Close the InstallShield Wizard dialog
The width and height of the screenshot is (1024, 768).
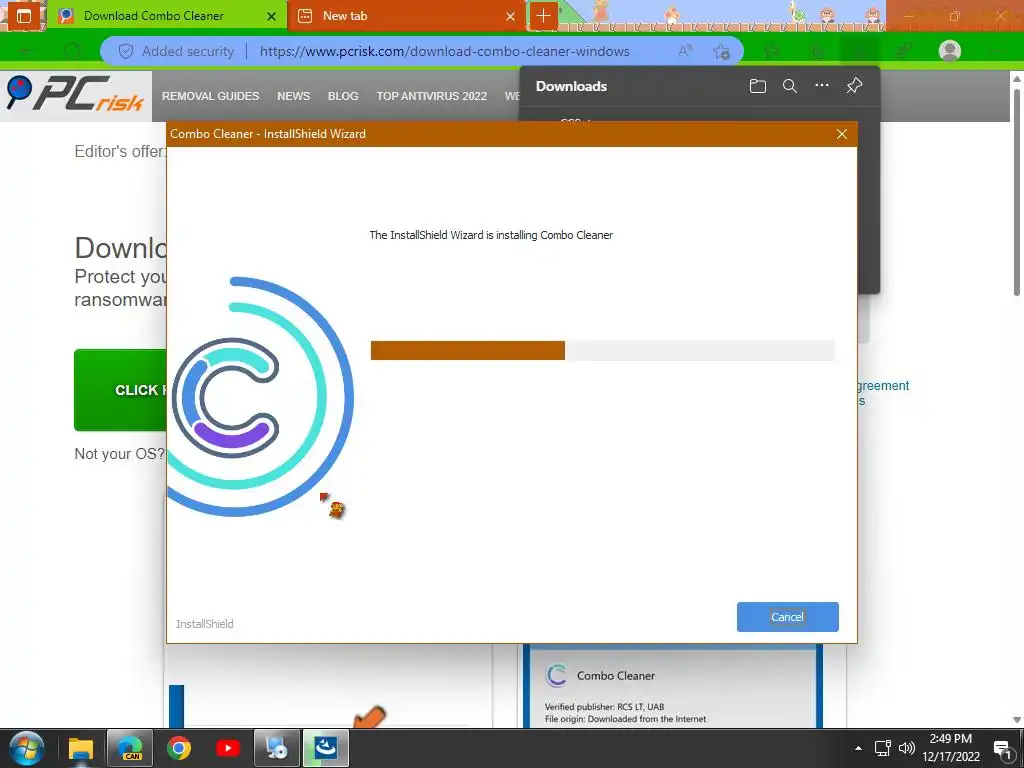pyautogui.click(x=842, y=134)
